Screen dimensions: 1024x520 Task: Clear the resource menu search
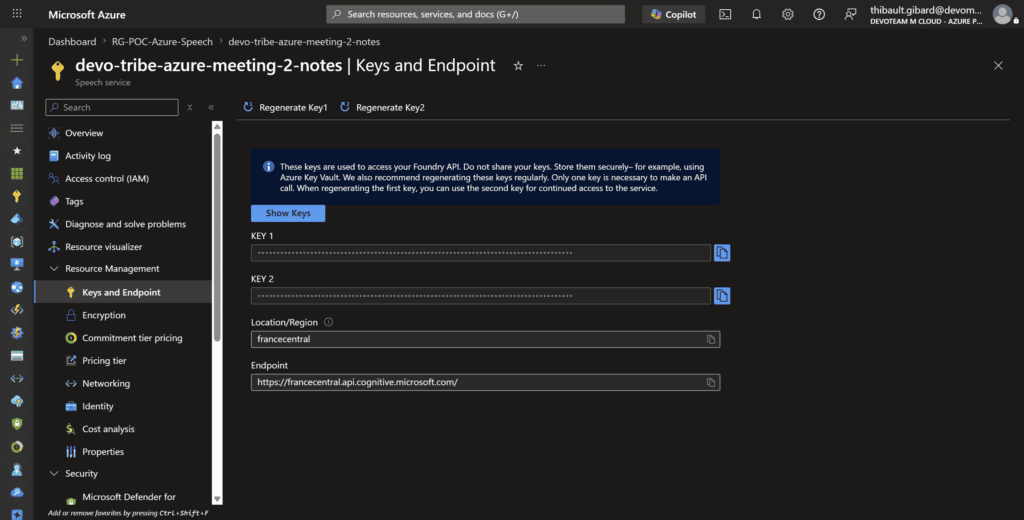[x=189, y=107]
